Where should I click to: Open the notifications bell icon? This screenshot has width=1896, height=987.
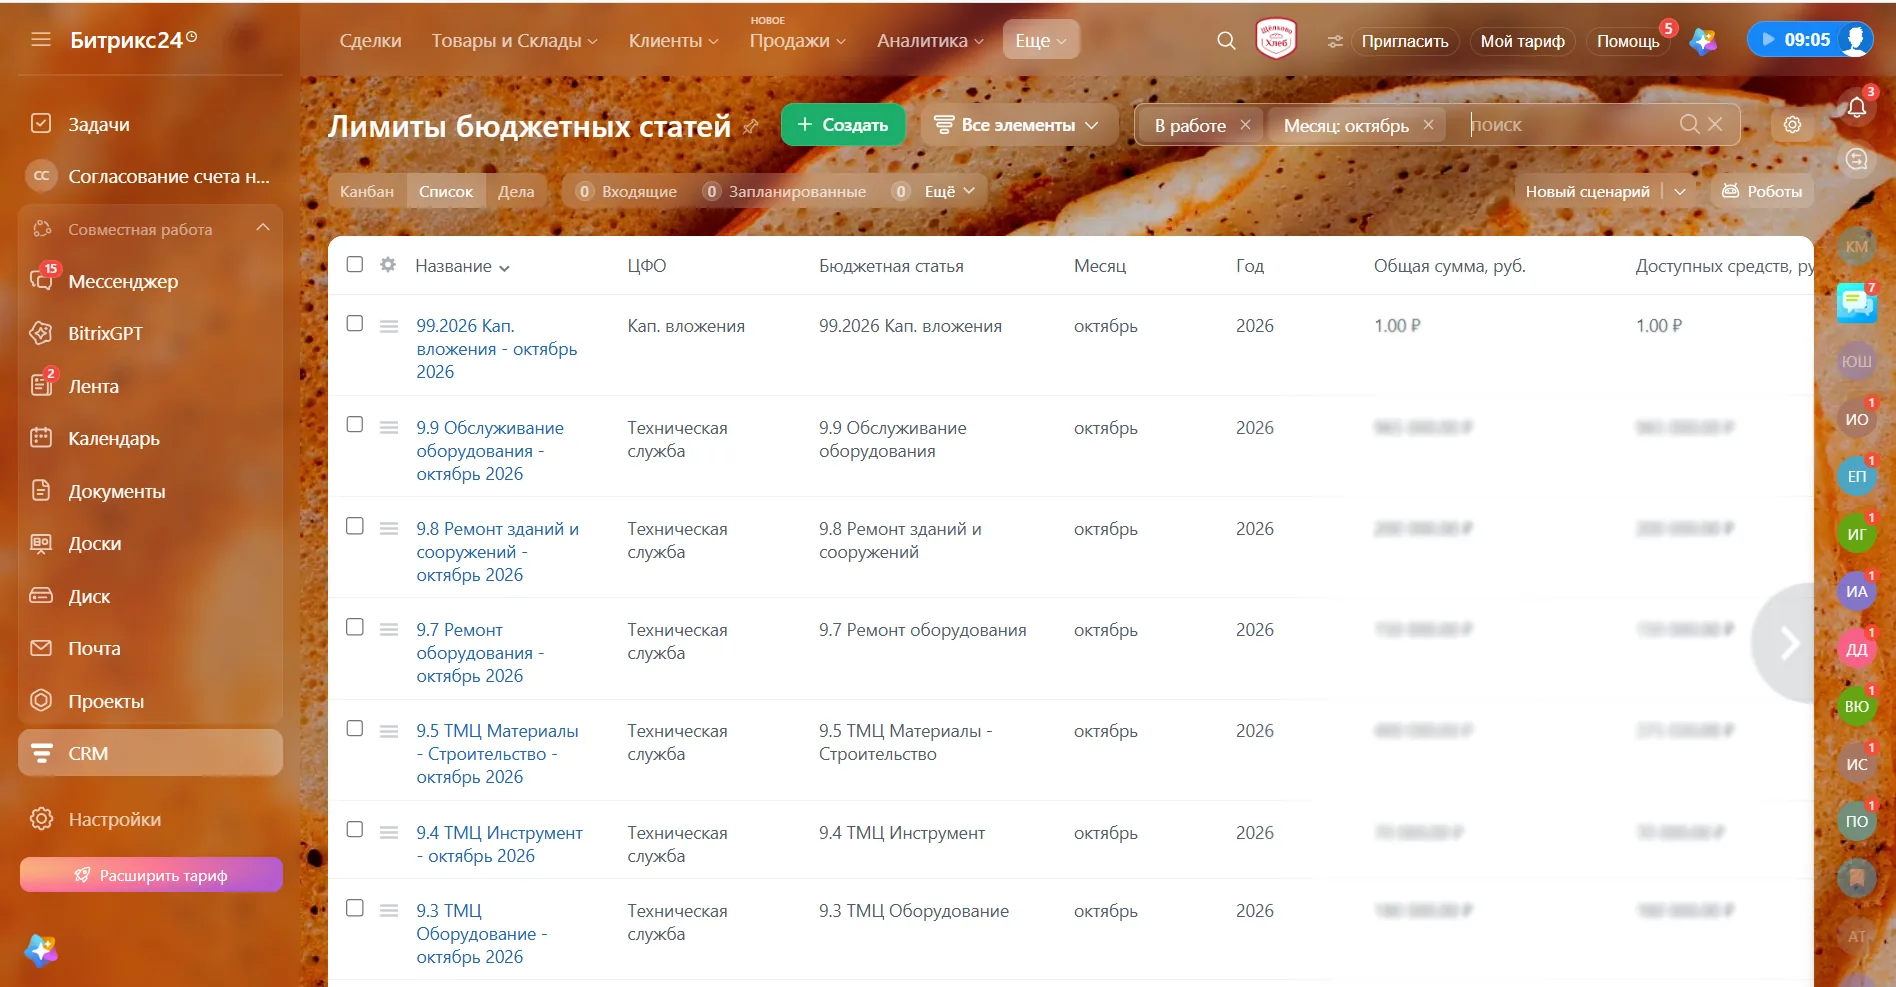click(x=1857, y=106)
